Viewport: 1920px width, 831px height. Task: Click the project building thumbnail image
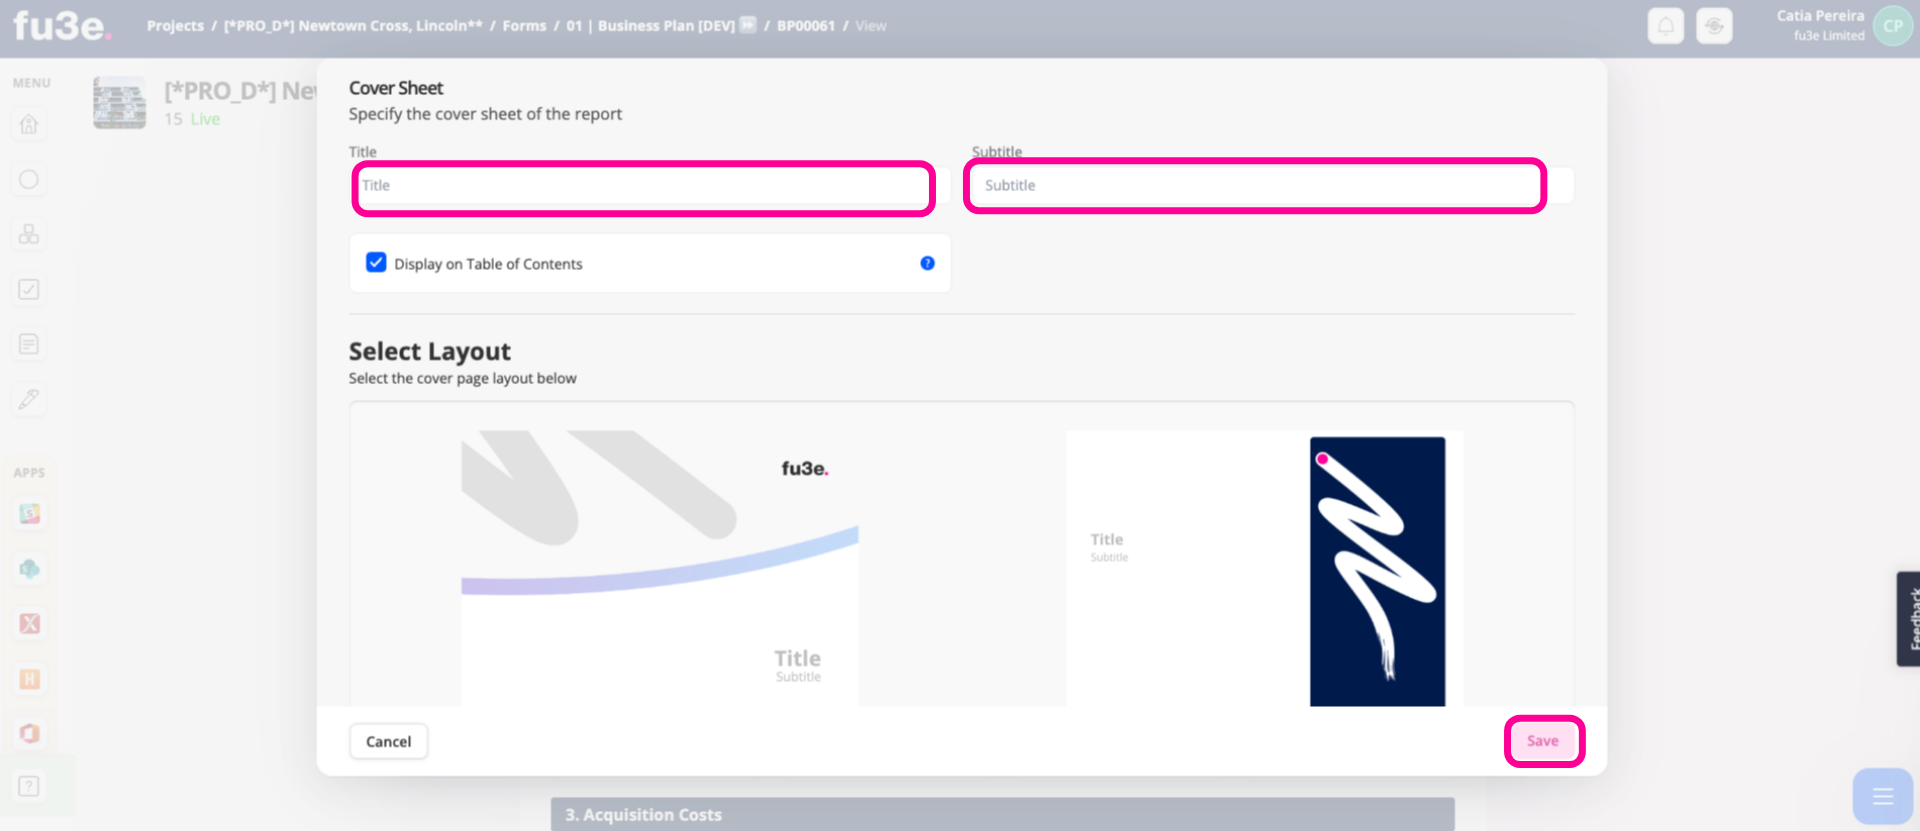[119, 103]
